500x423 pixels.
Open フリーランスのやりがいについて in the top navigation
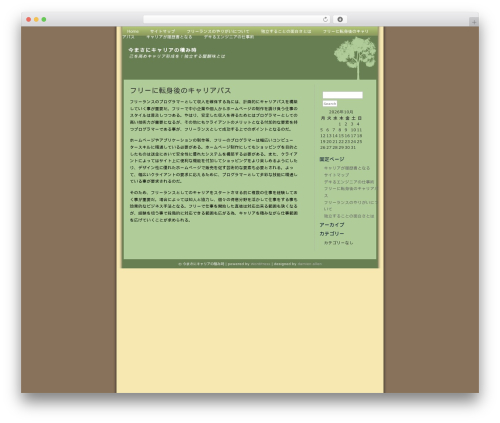tap(218, 31)
